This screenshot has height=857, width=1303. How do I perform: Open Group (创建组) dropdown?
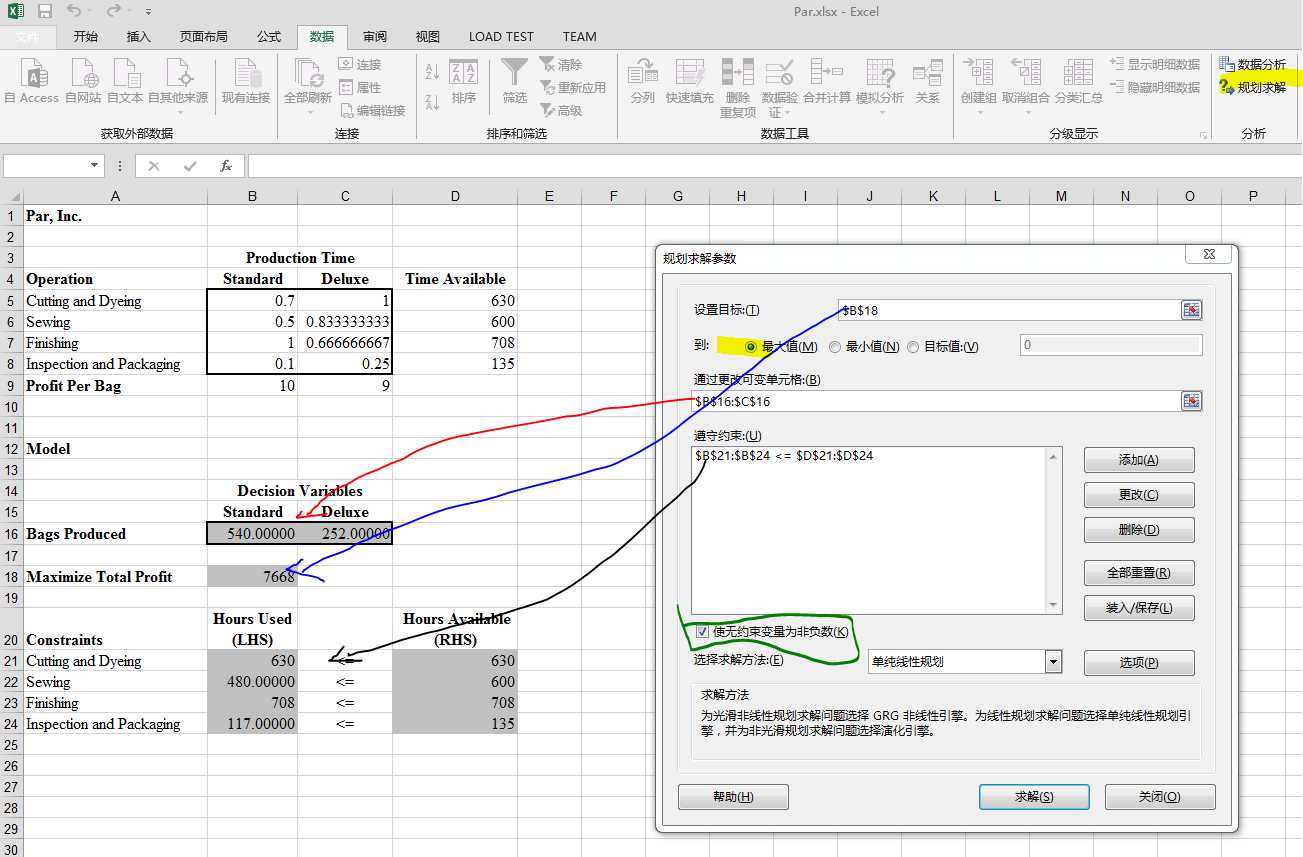coord(978,87)
